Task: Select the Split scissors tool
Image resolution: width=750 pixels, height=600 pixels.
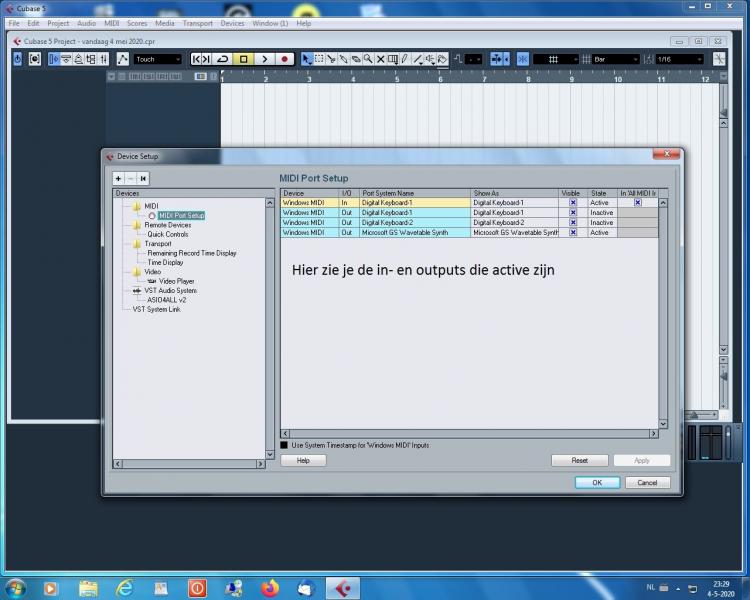Action: [x=331, y=59]
